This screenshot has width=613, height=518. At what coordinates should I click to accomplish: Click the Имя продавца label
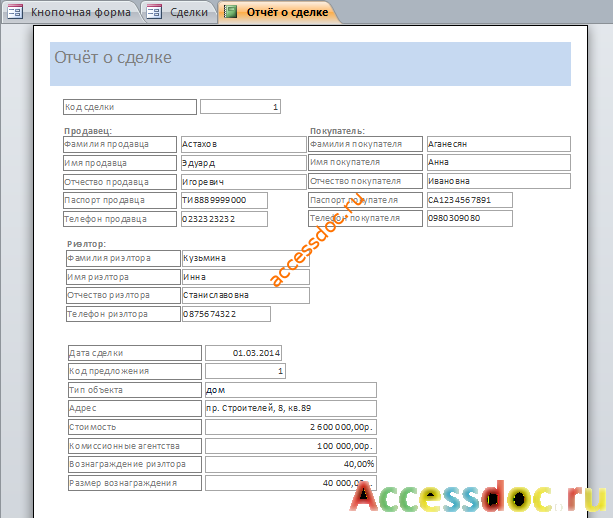(x=120, y=163)
